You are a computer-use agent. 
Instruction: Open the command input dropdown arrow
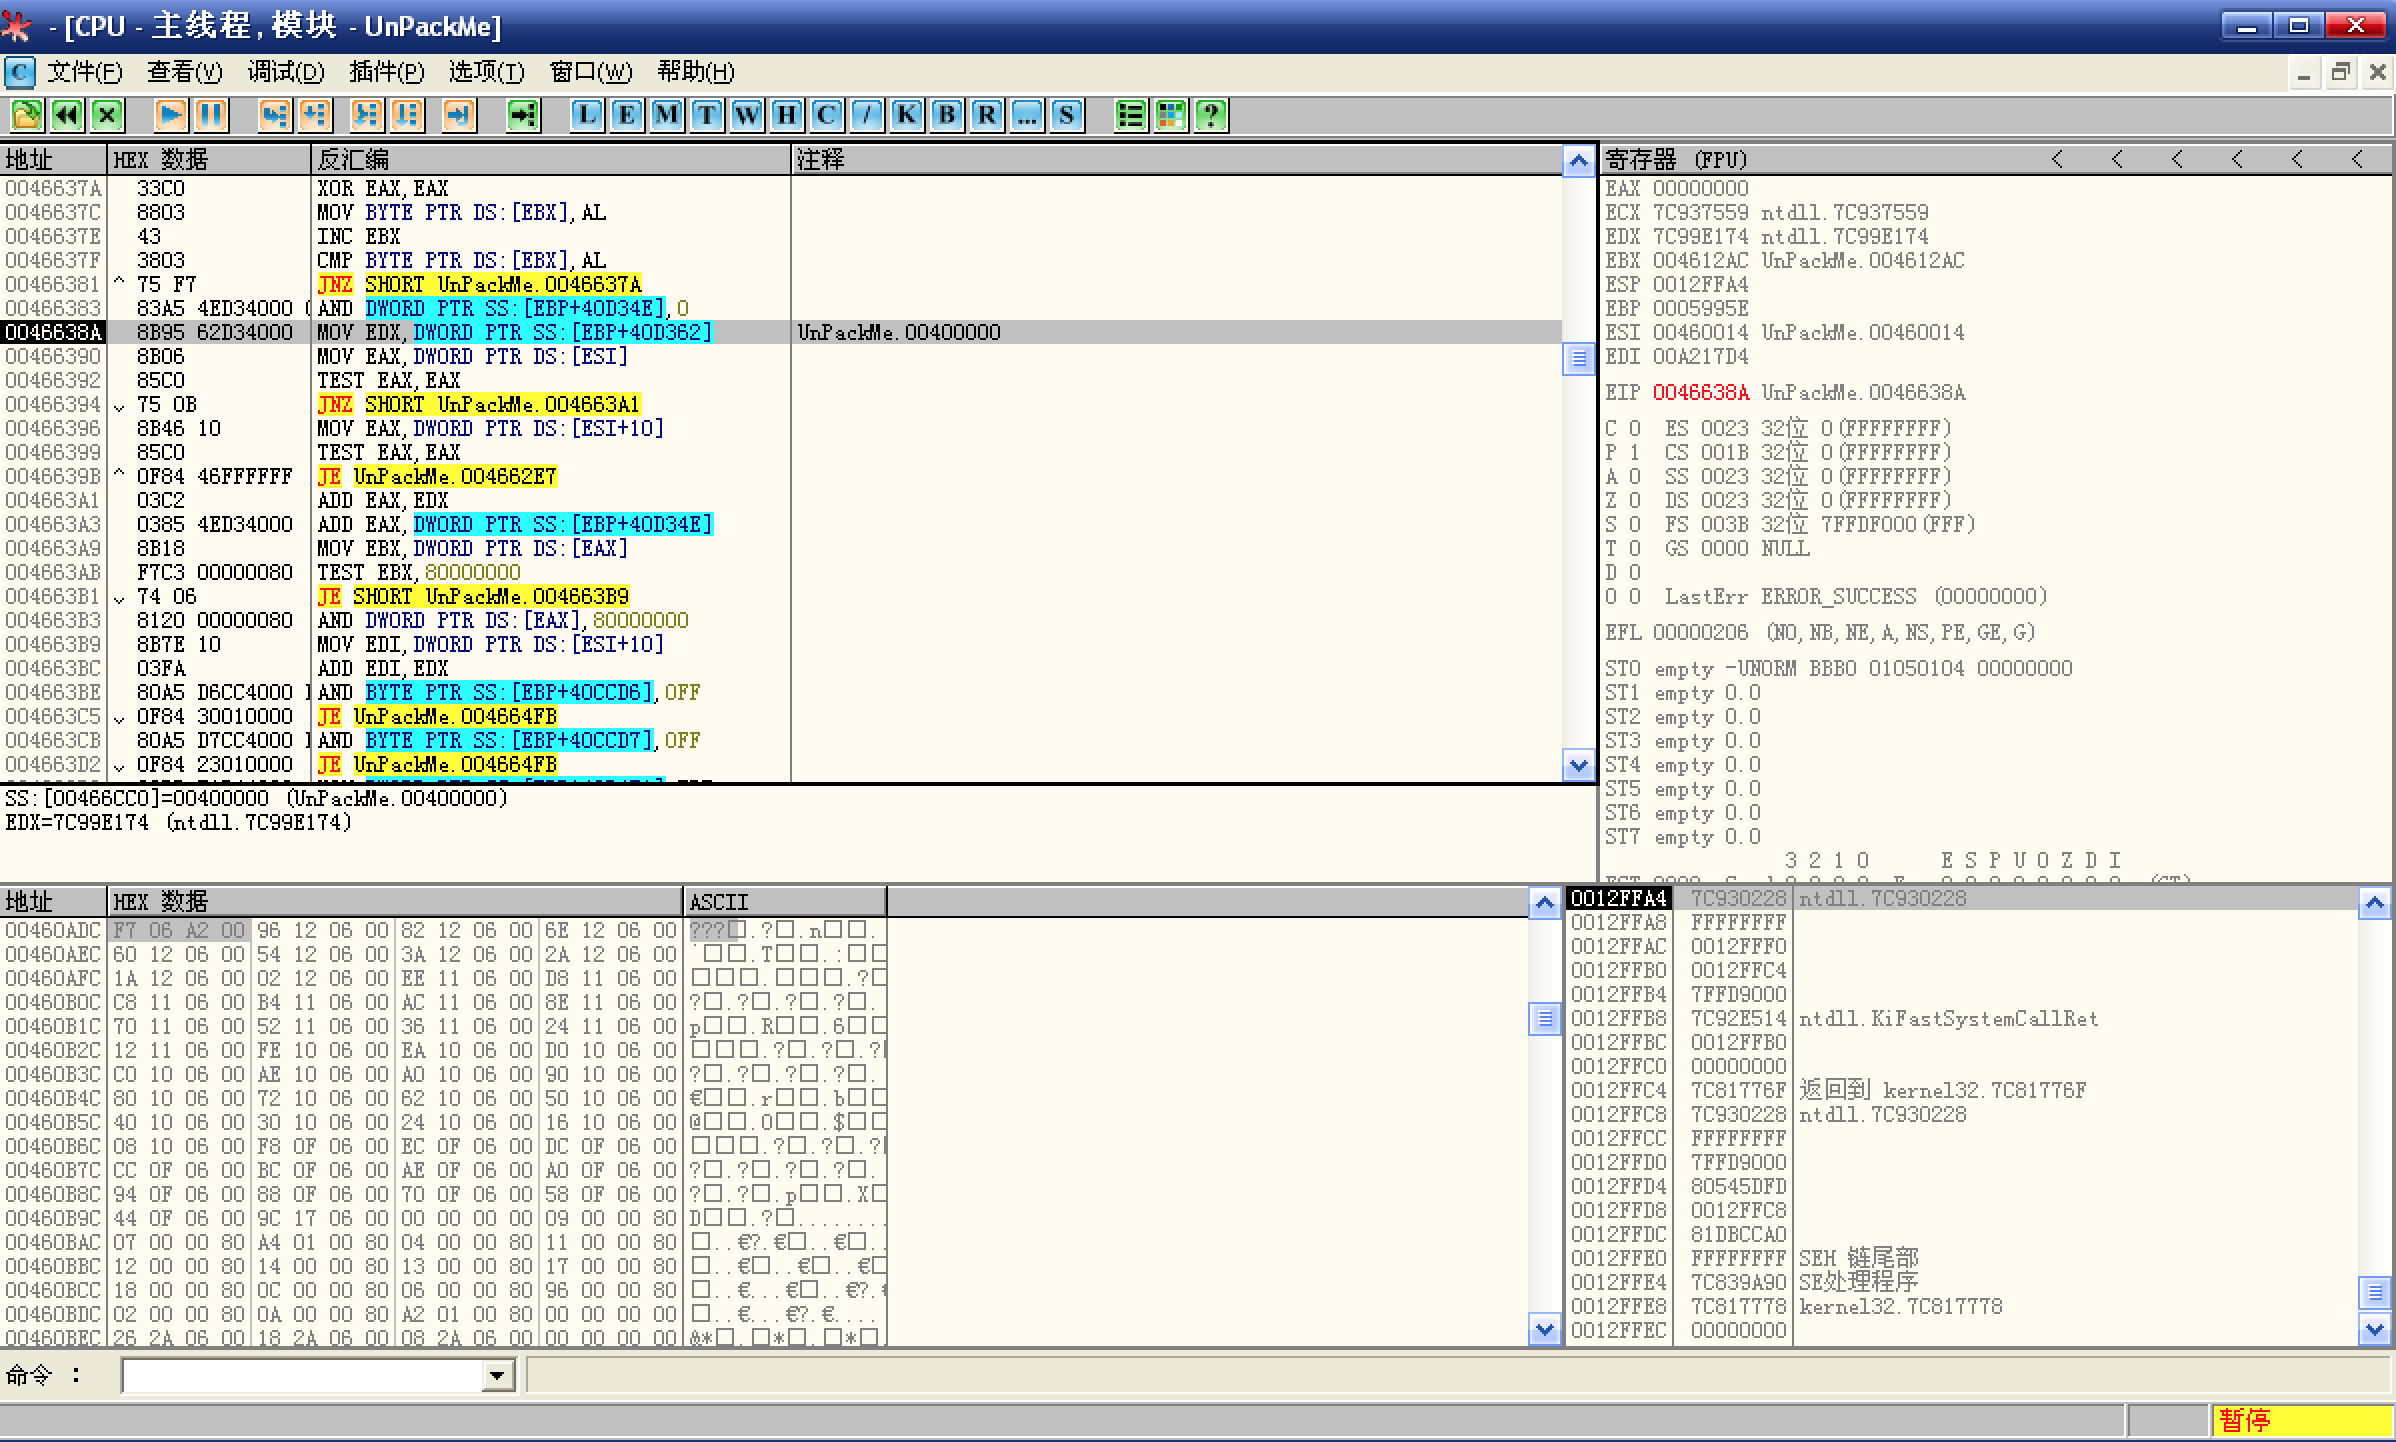(497, 1376)
